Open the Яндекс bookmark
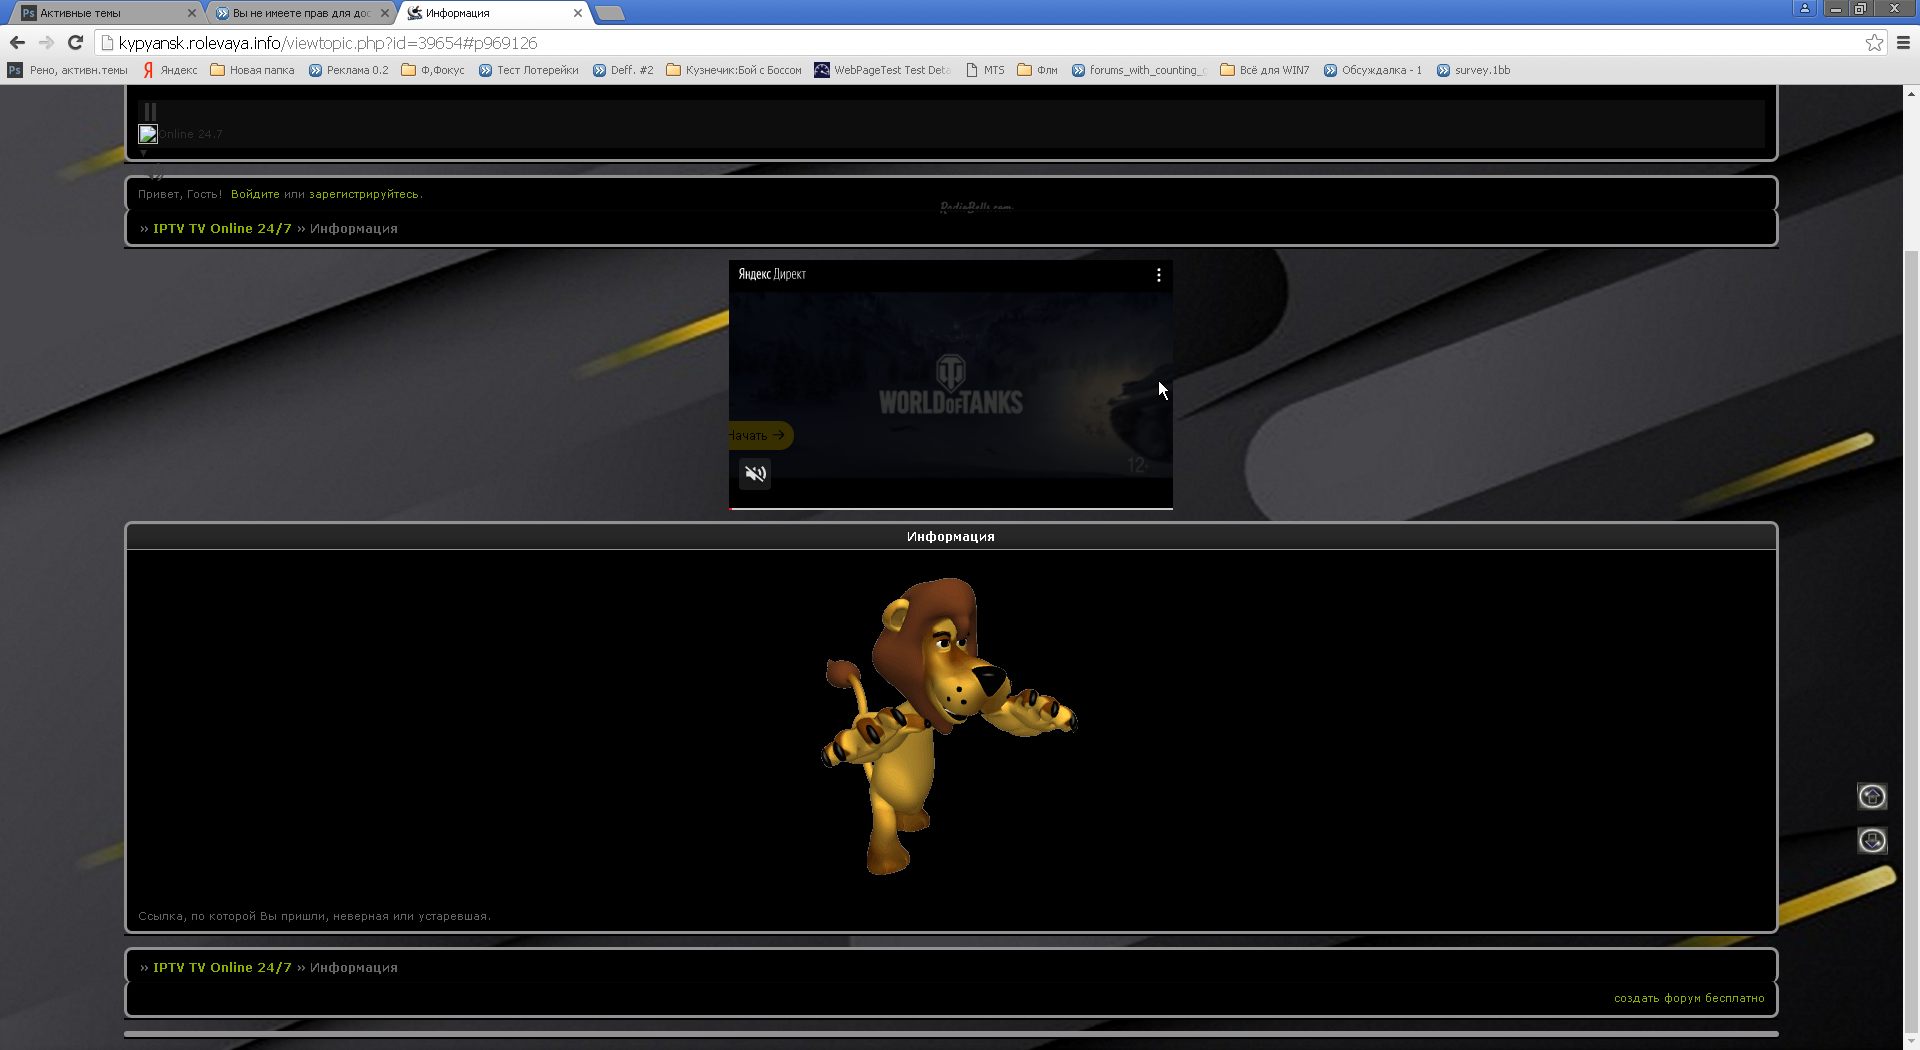Screen dimensions: 1920x1050 click(170, 70)
